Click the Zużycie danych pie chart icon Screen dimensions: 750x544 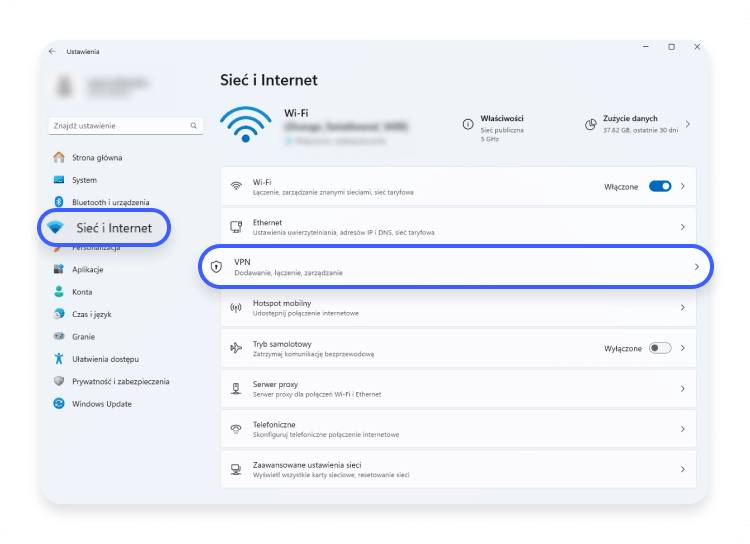tap(591, 124)
